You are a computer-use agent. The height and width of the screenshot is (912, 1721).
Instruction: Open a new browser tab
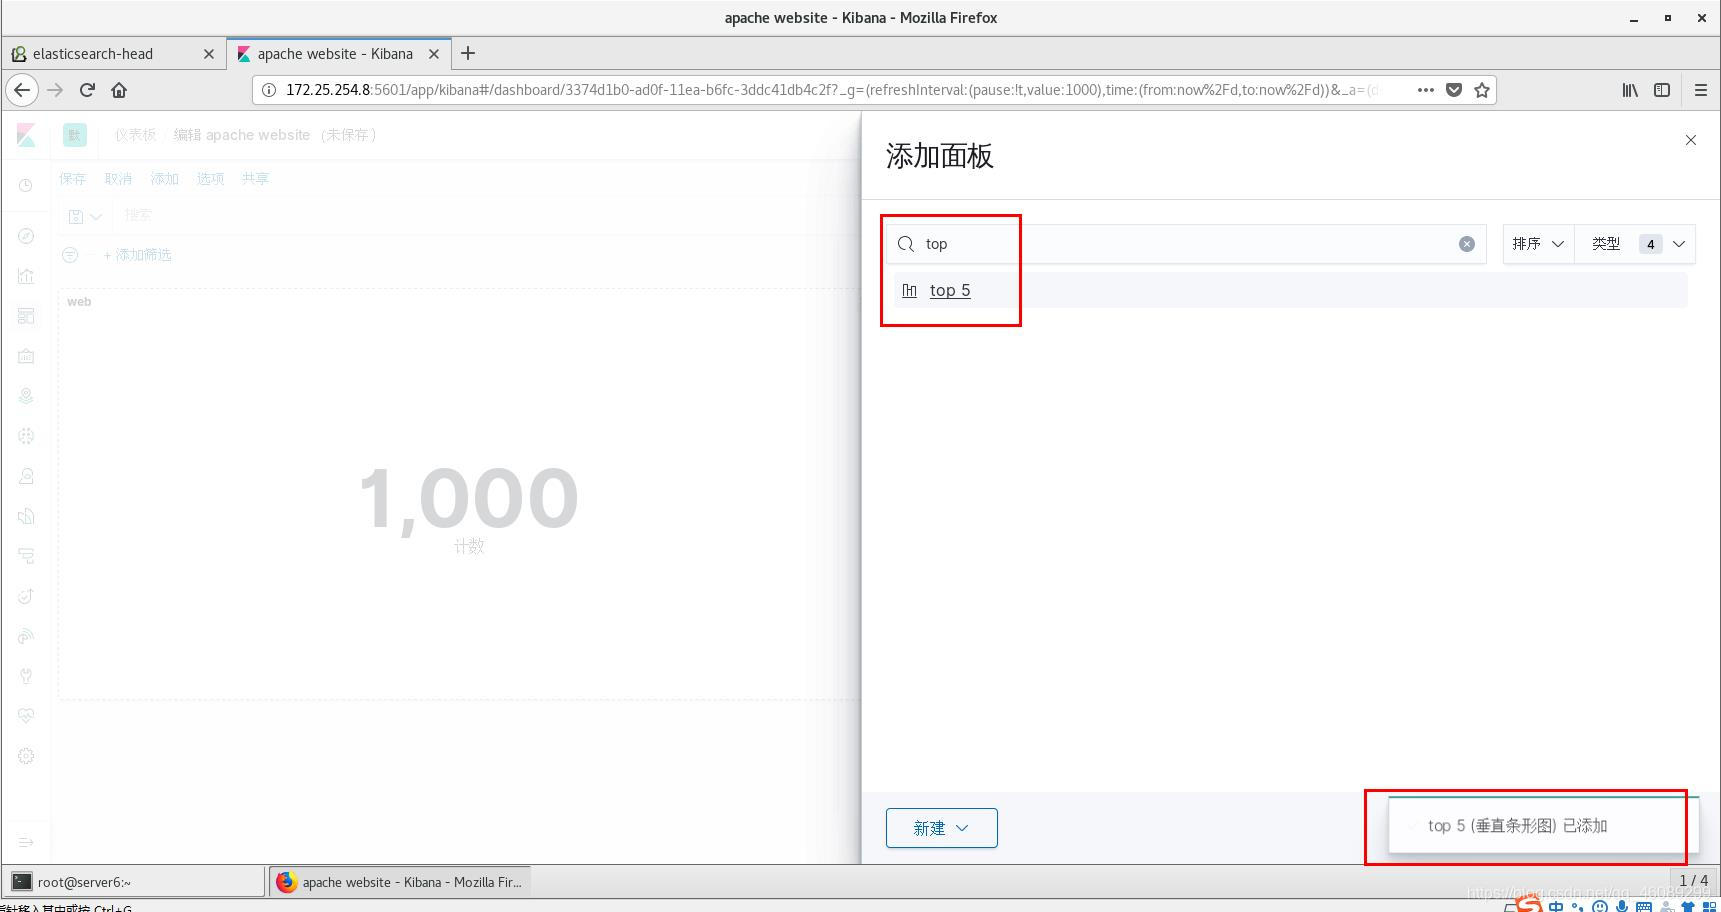[x=468, y=53]
